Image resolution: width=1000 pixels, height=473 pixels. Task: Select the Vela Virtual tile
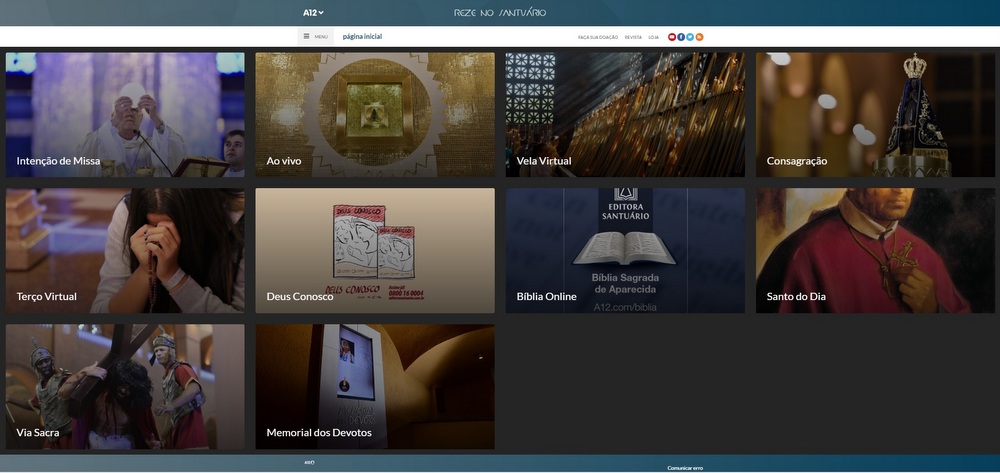pos(625,115)
